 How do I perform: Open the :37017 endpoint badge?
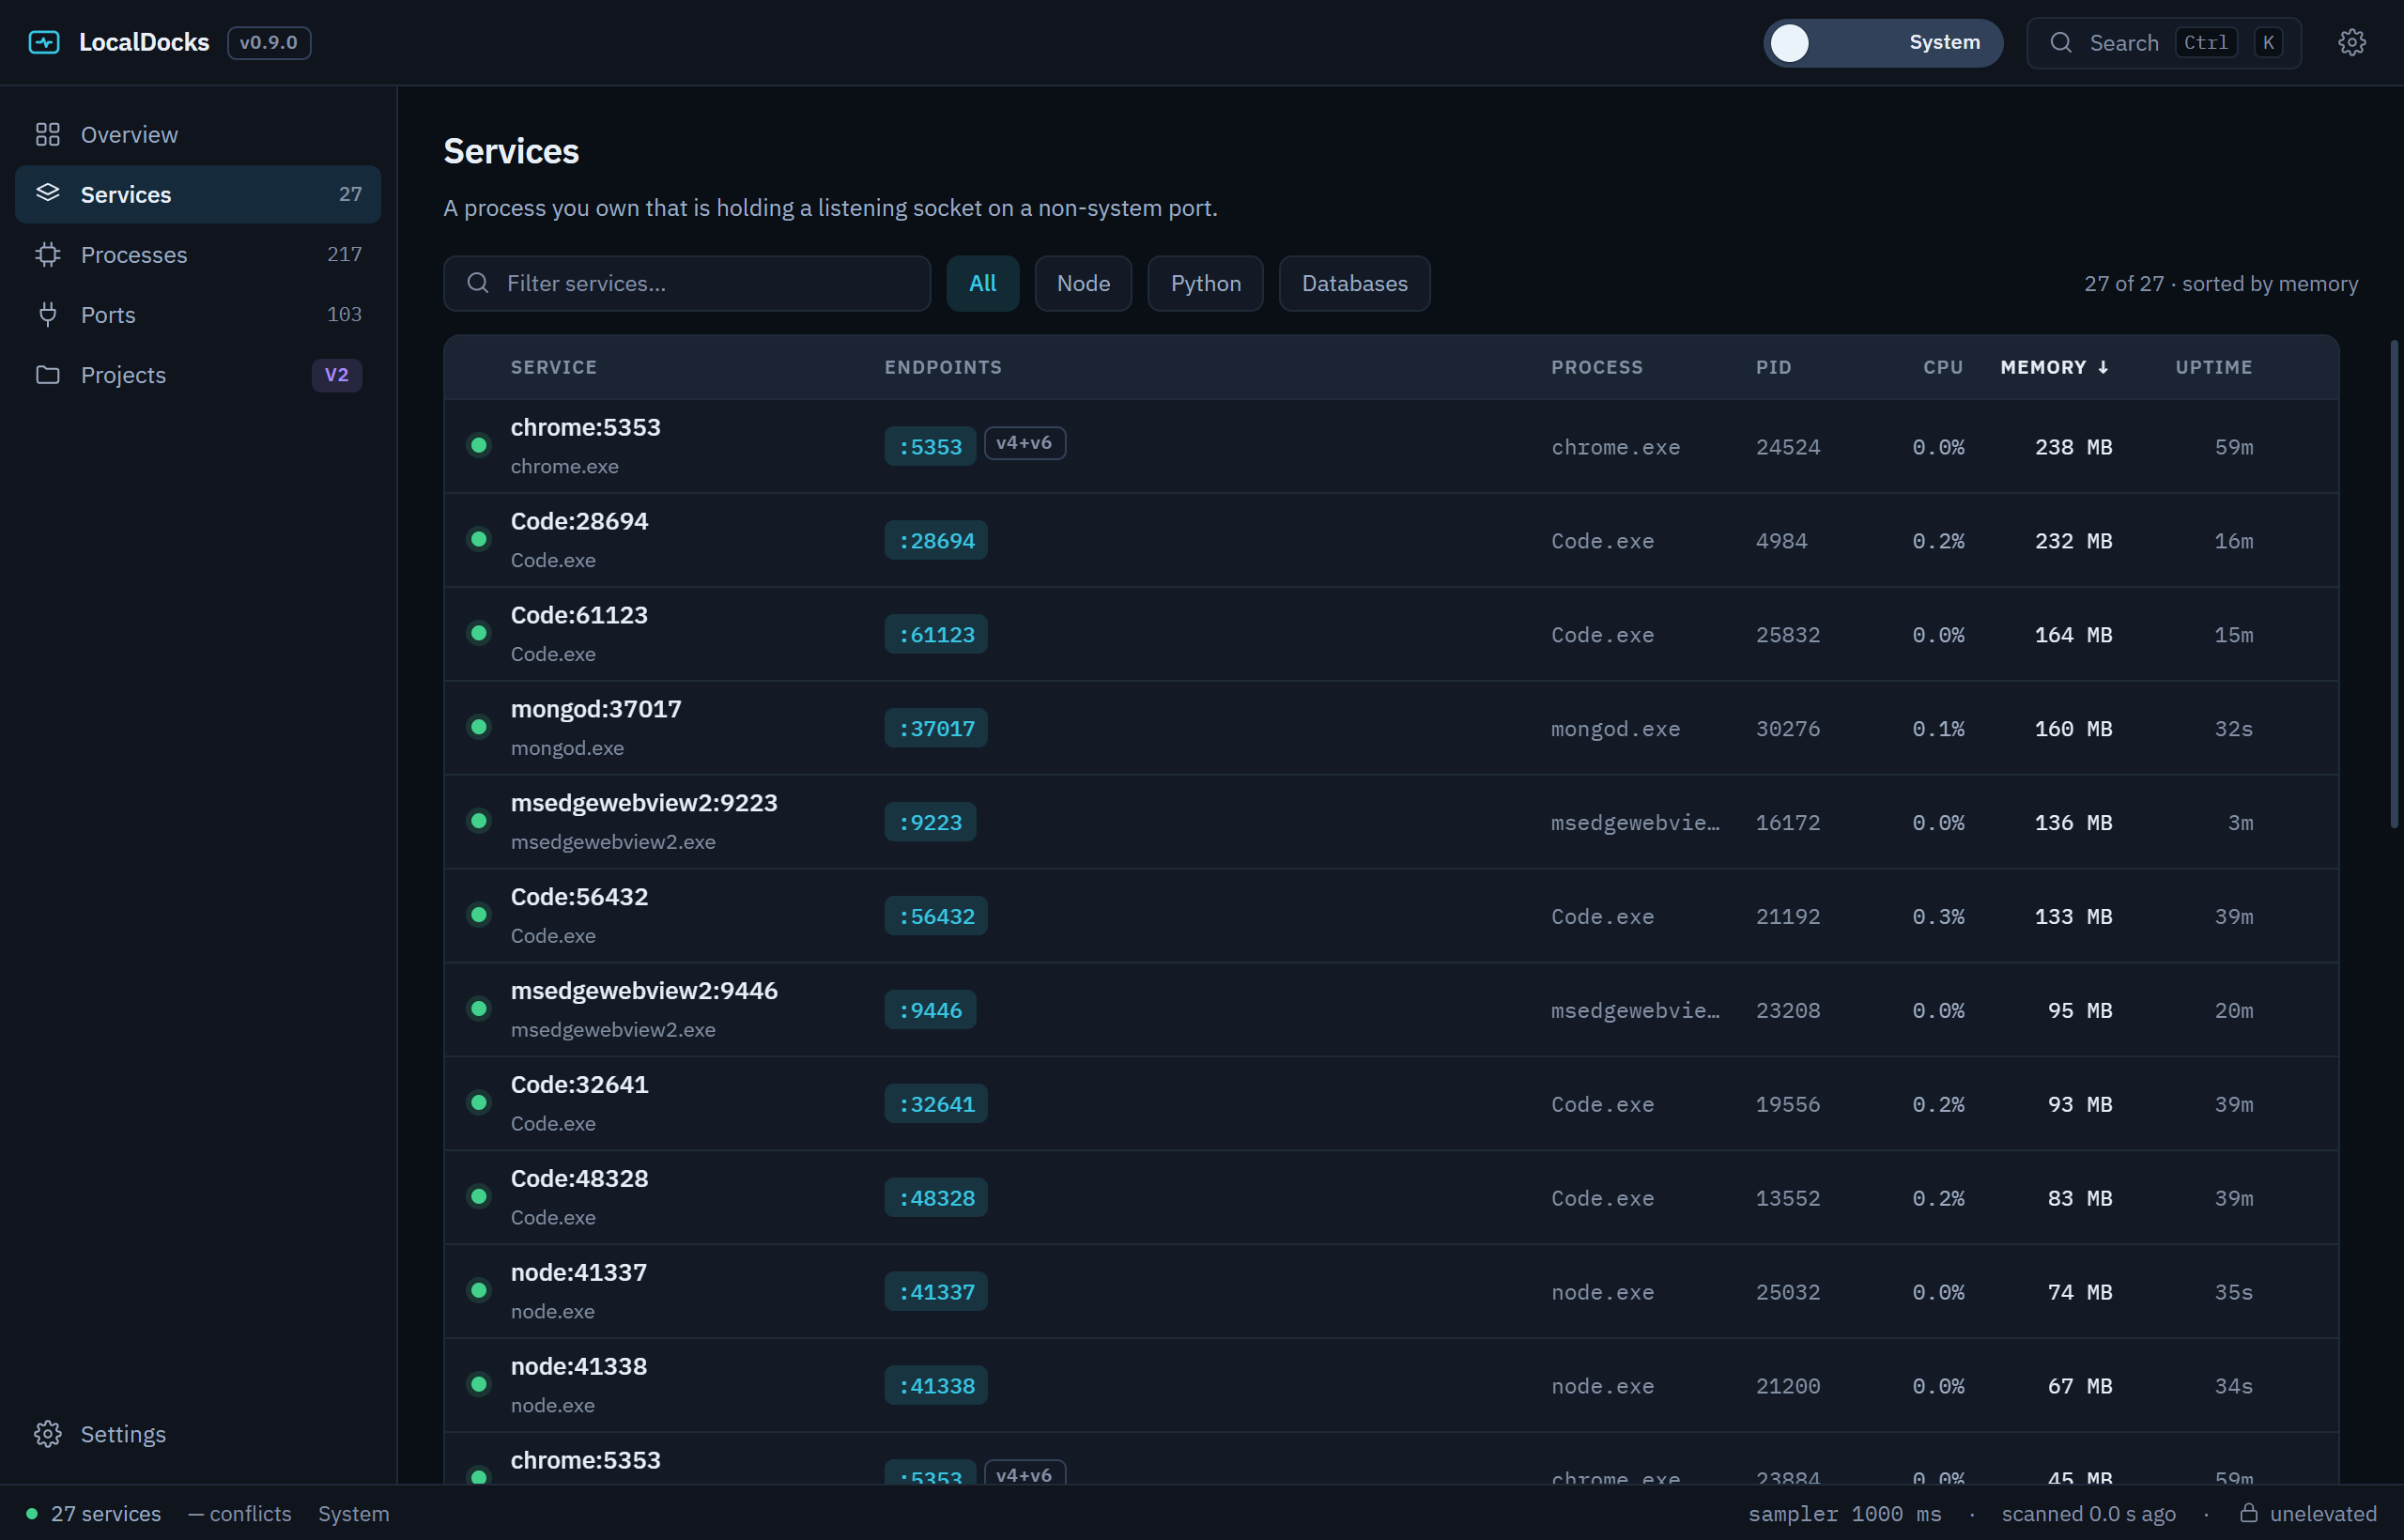935,728
